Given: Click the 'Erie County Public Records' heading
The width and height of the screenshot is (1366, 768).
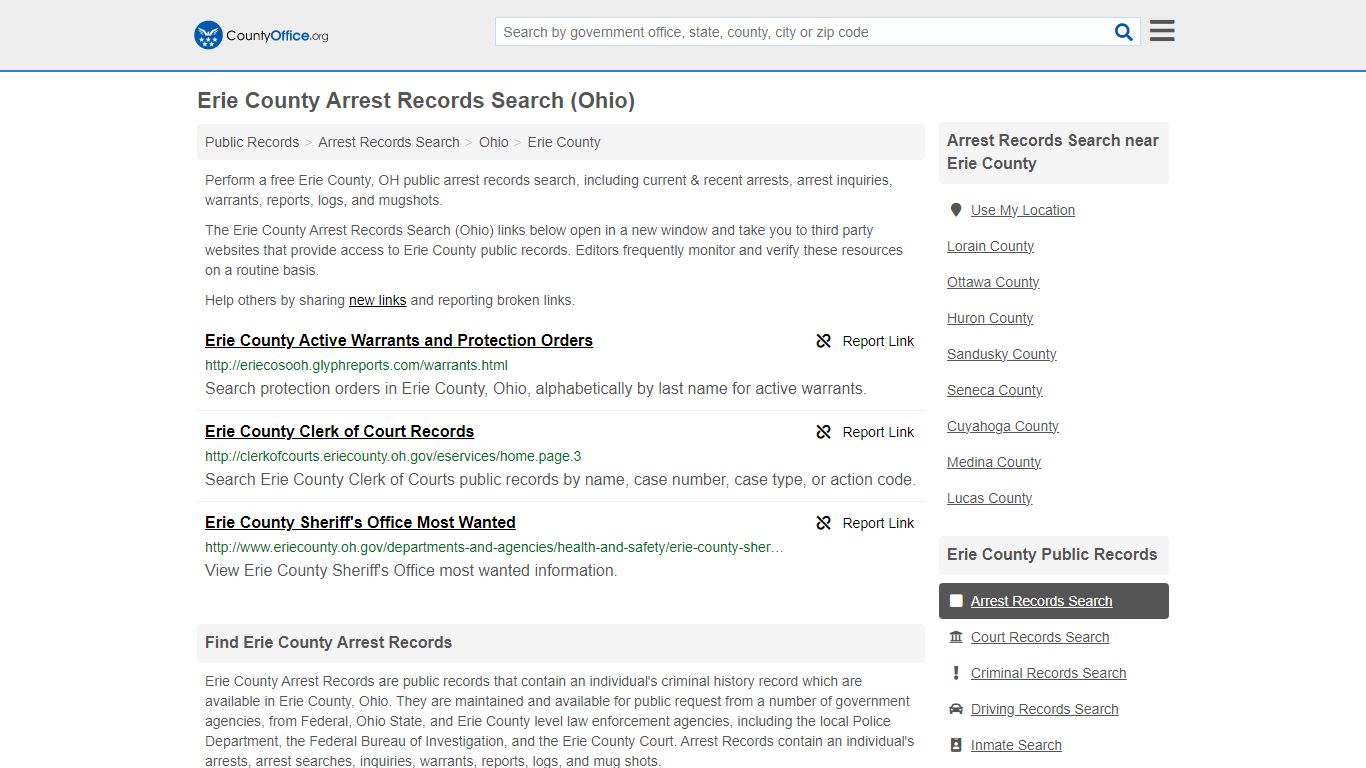Looking at the screenshot, I should [x=1052, y=554].
